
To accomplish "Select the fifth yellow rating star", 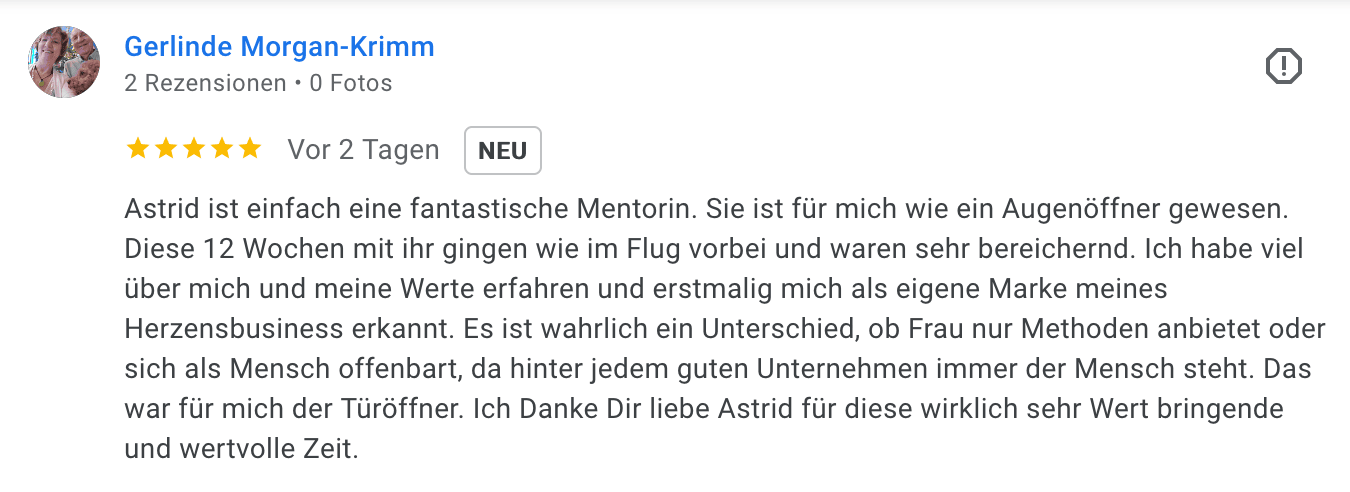I will click(249, 150).
